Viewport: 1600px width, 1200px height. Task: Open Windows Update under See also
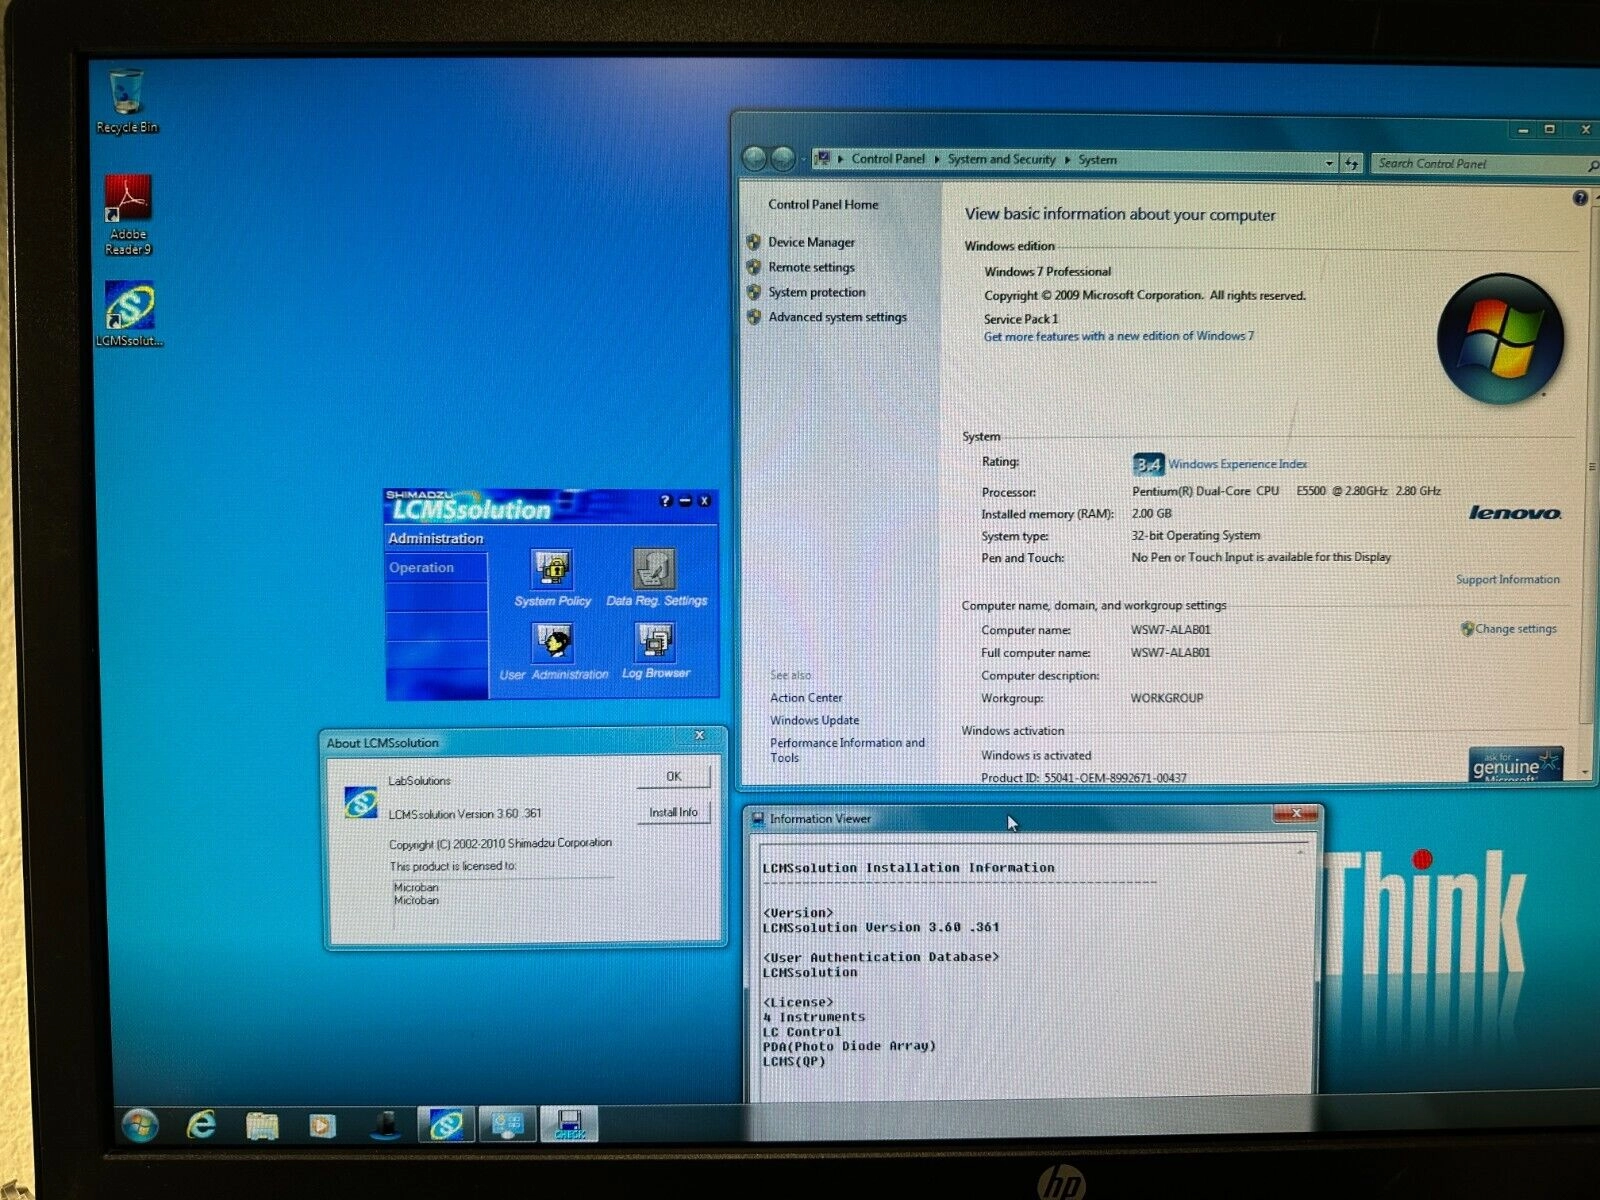click(814, 720)
